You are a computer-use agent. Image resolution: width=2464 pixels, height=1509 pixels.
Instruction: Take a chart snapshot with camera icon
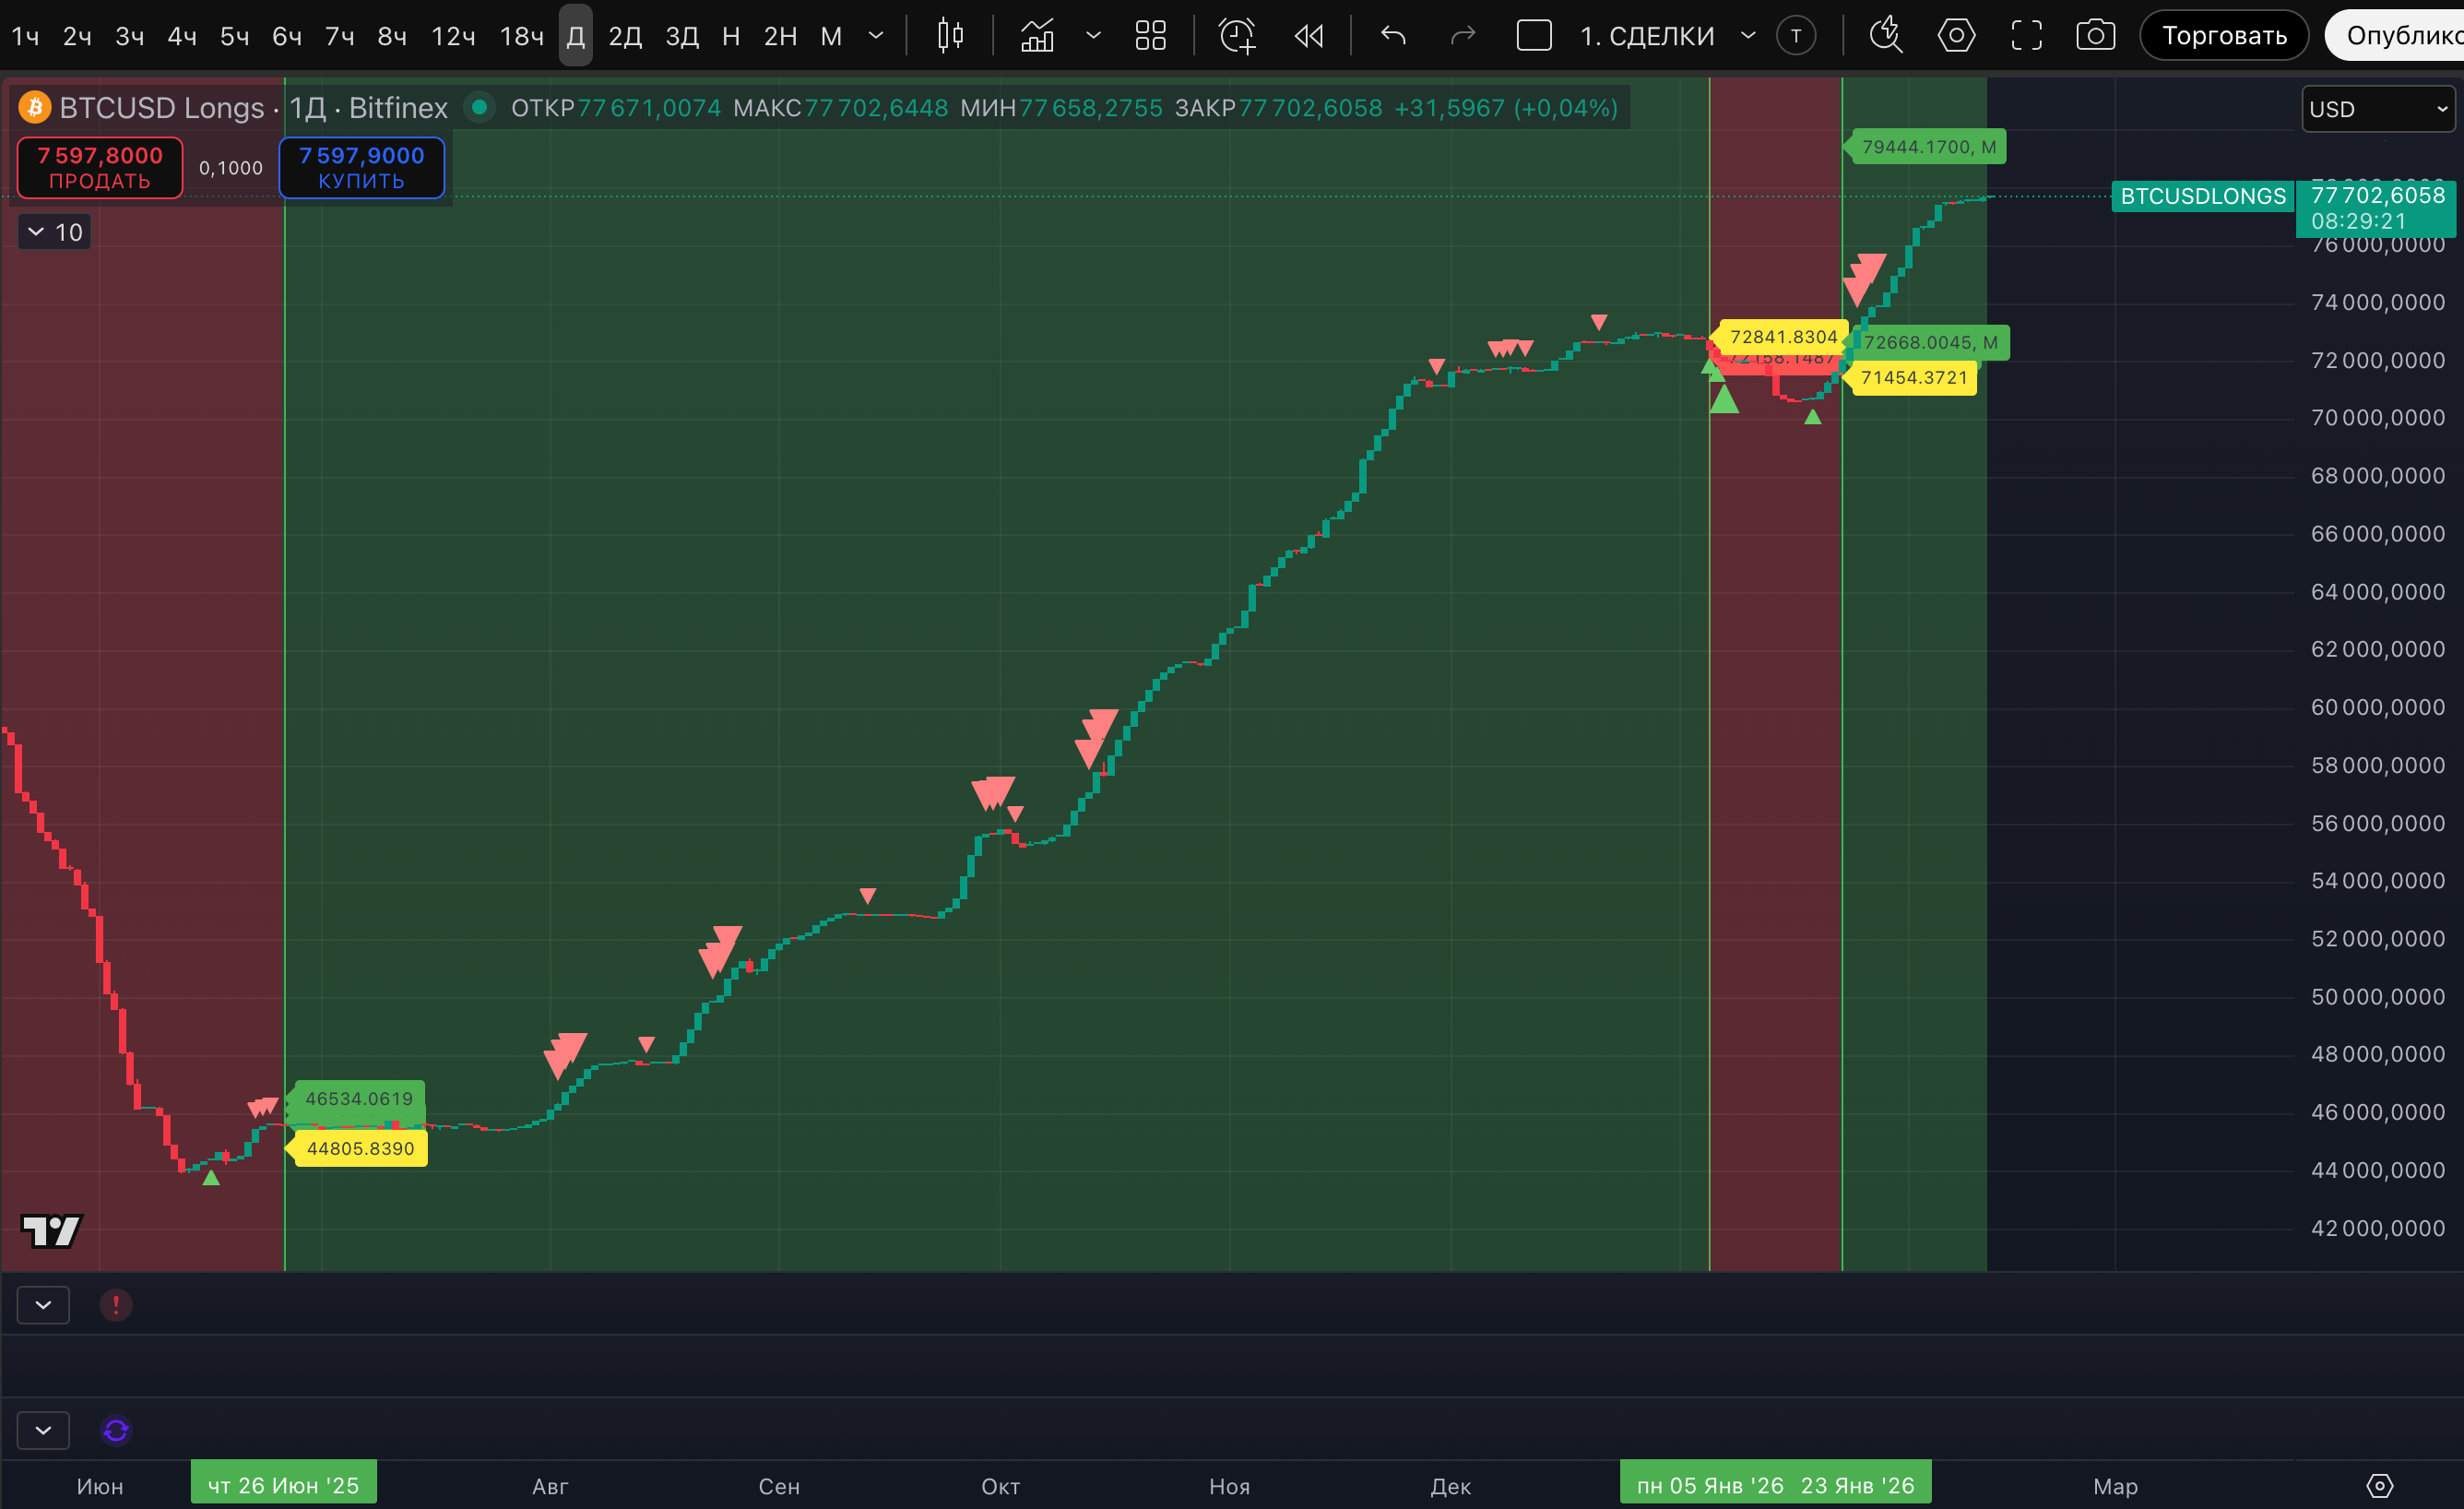[x=2095, y=36]
